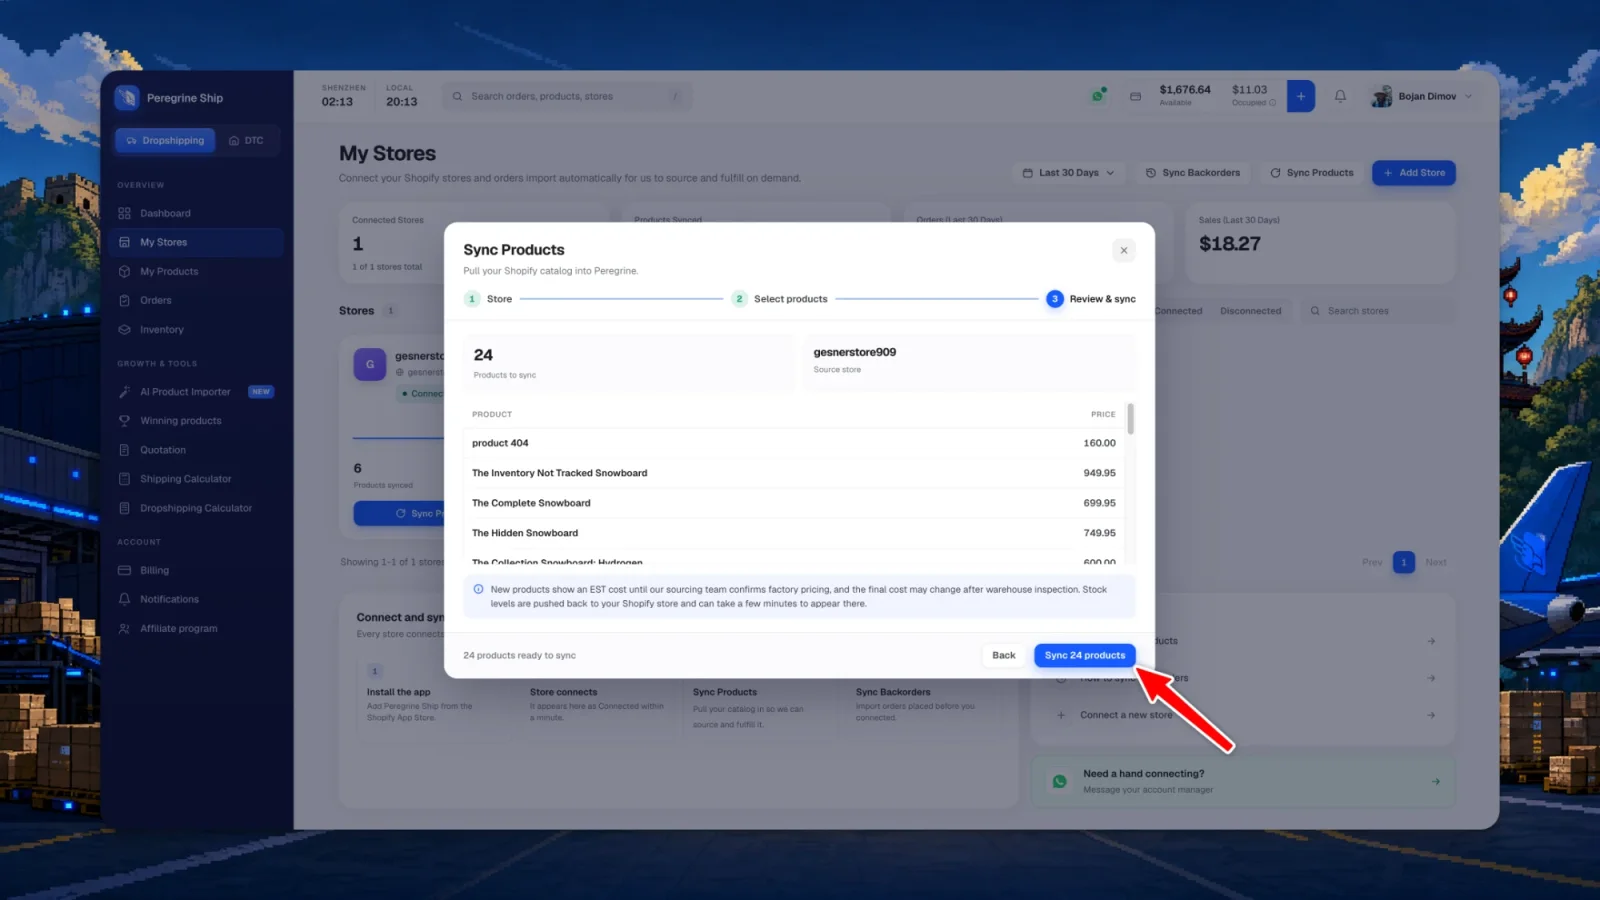Screen dimensions: 1600x900
Task: Close the Sync Products dialog
Action: [1124, 250]
